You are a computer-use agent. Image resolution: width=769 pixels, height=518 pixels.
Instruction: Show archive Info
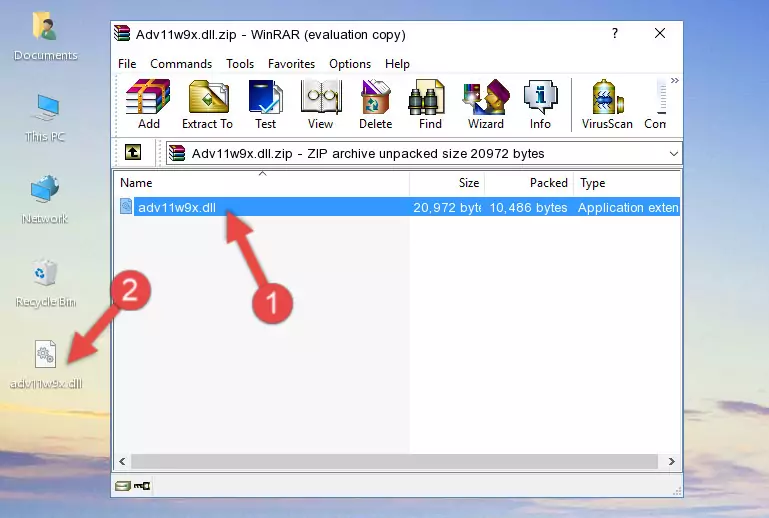(540, 104)
